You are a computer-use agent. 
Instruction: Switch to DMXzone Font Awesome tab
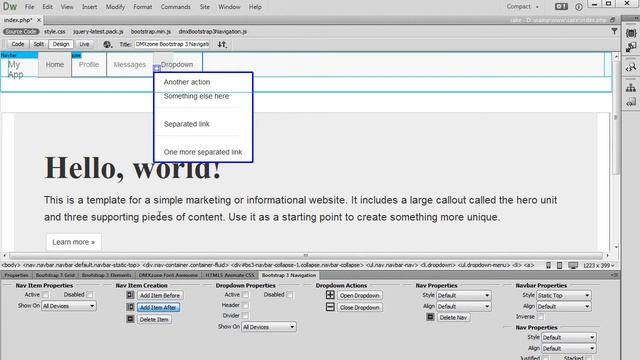168,275
